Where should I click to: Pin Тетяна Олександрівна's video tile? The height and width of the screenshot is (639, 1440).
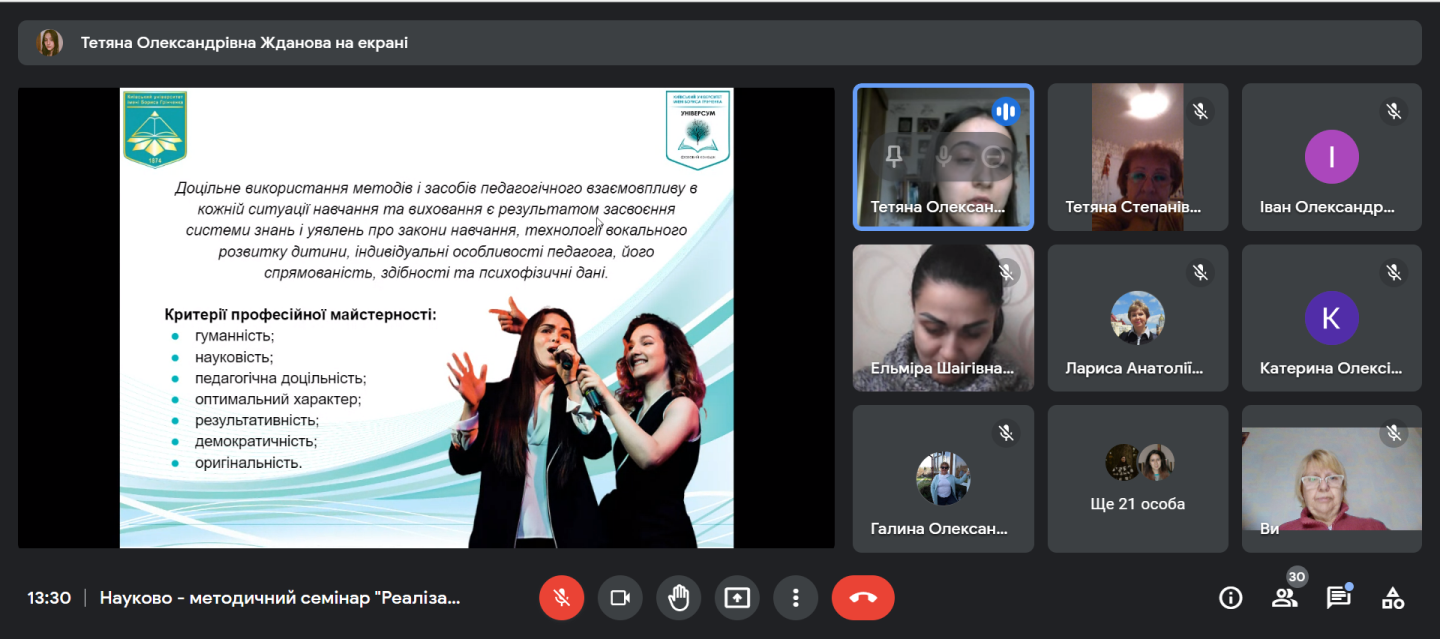pos(894,156)
